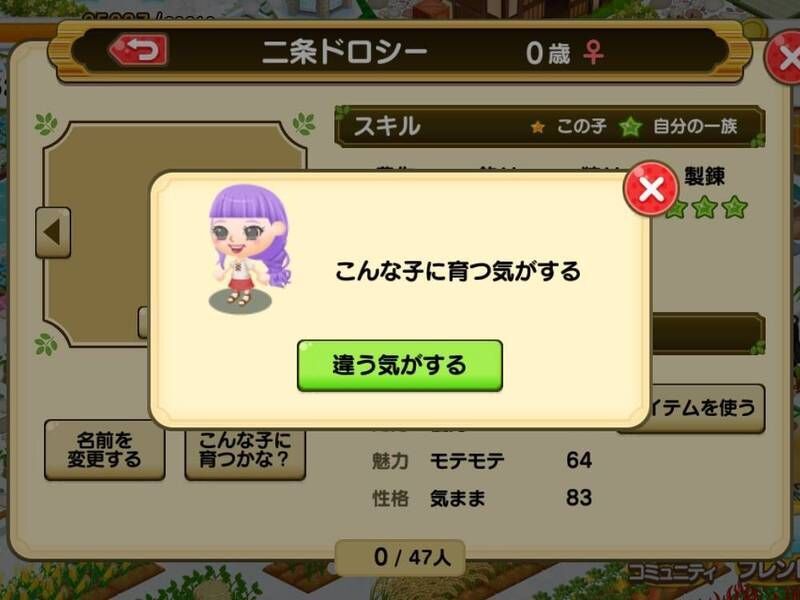The width and height of the screenshot is (800, 600).
Task: Open the フレンド tab at bottom
Action: pyautogui.click(x=769, y=571)
